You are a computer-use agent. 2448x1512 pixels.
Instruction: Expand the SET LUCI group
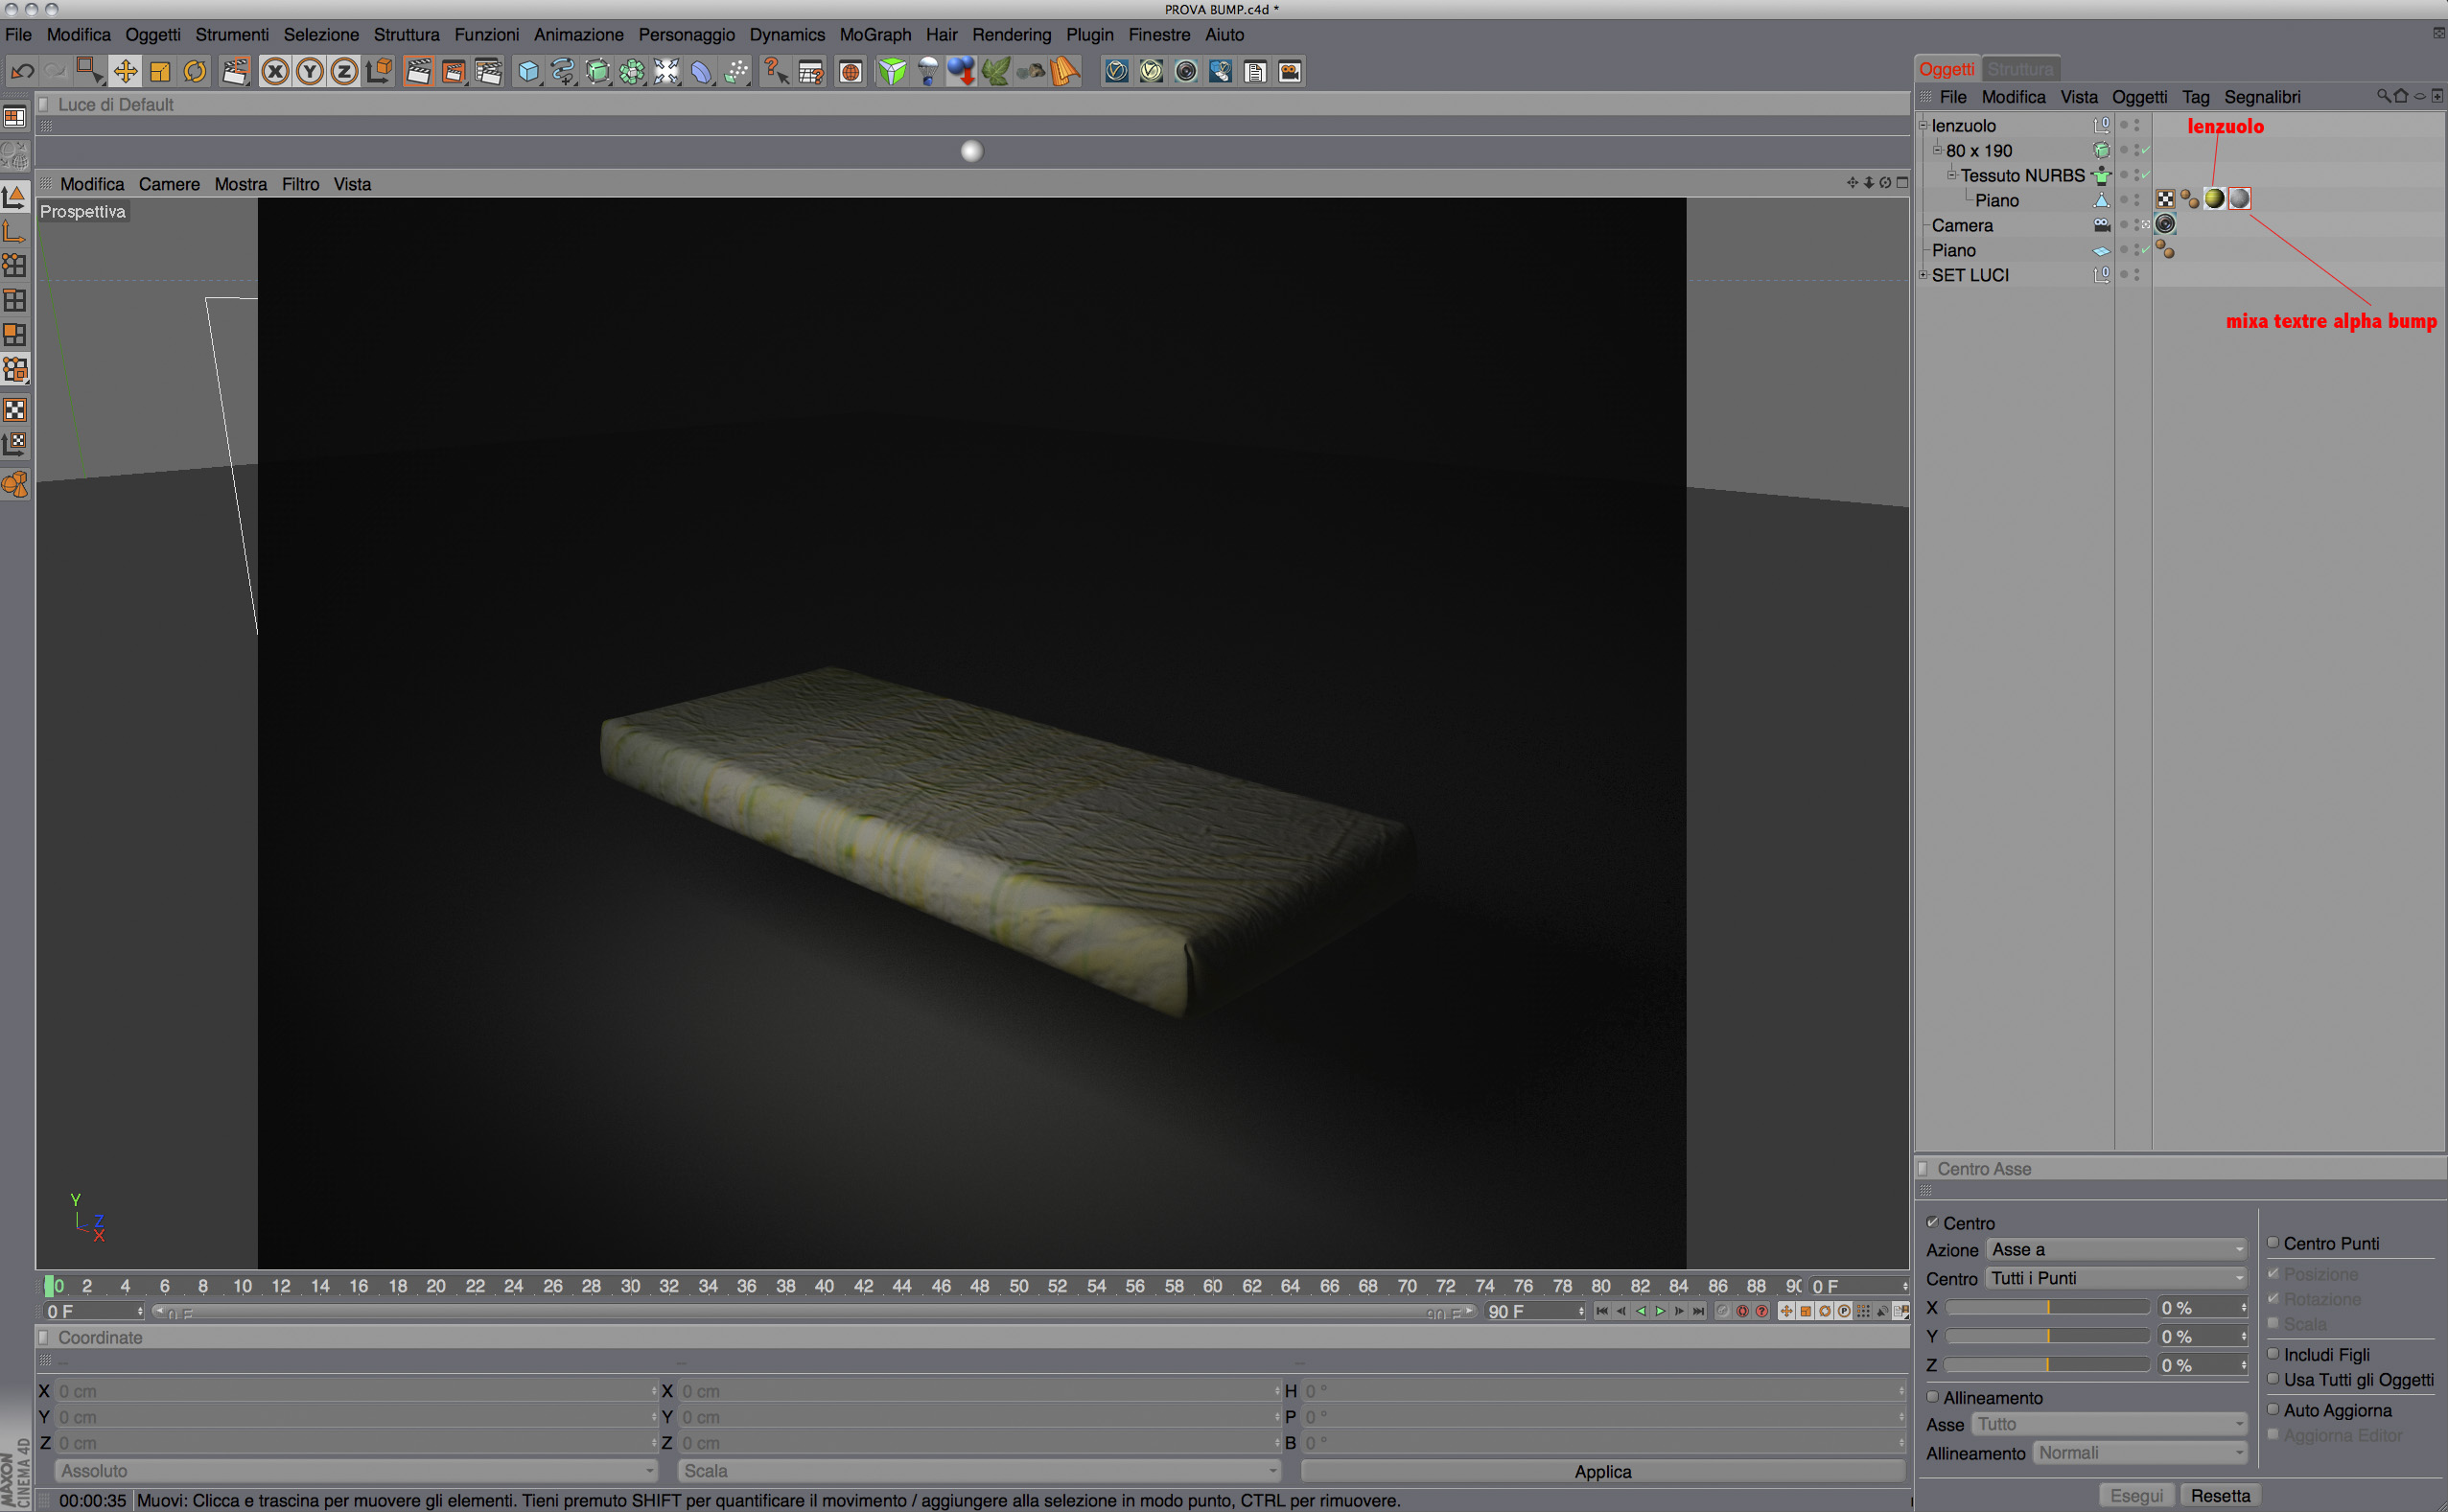1923,274
